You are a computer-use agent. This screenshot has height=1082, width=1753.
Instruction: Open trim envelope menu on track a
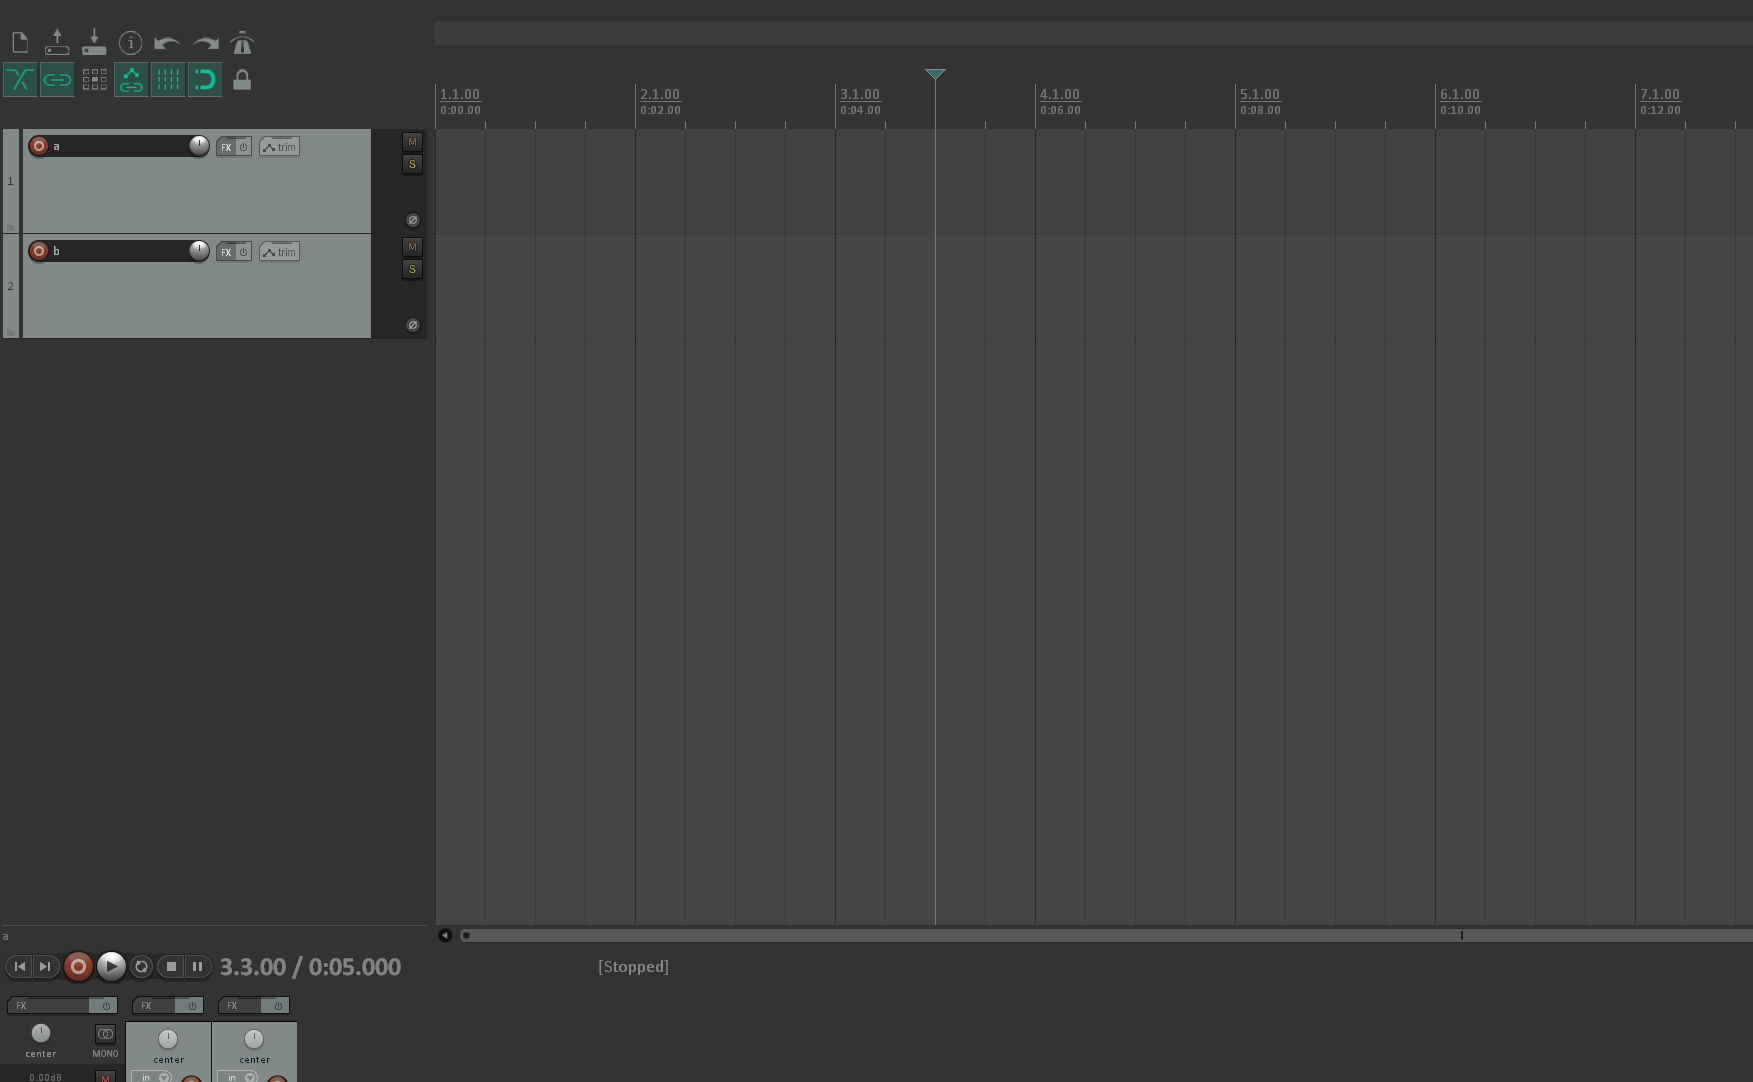click(279, 147)
